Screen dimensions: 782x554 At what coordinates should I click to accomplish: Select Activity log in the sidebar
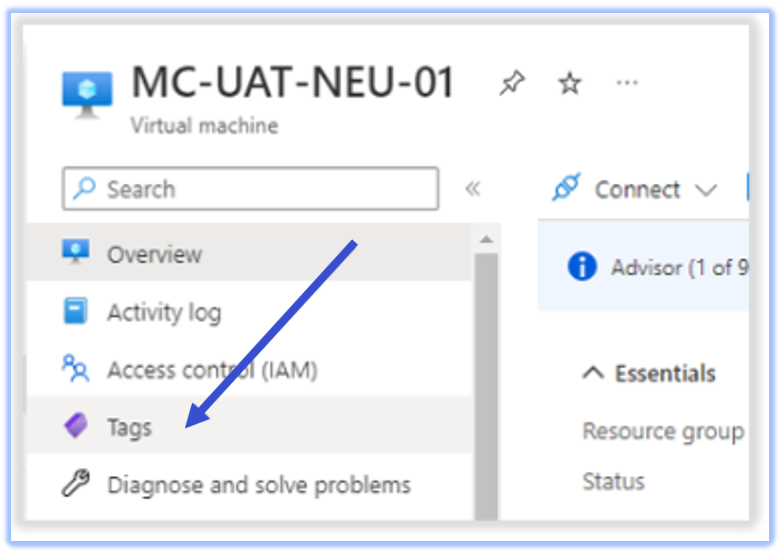[249, 311]
